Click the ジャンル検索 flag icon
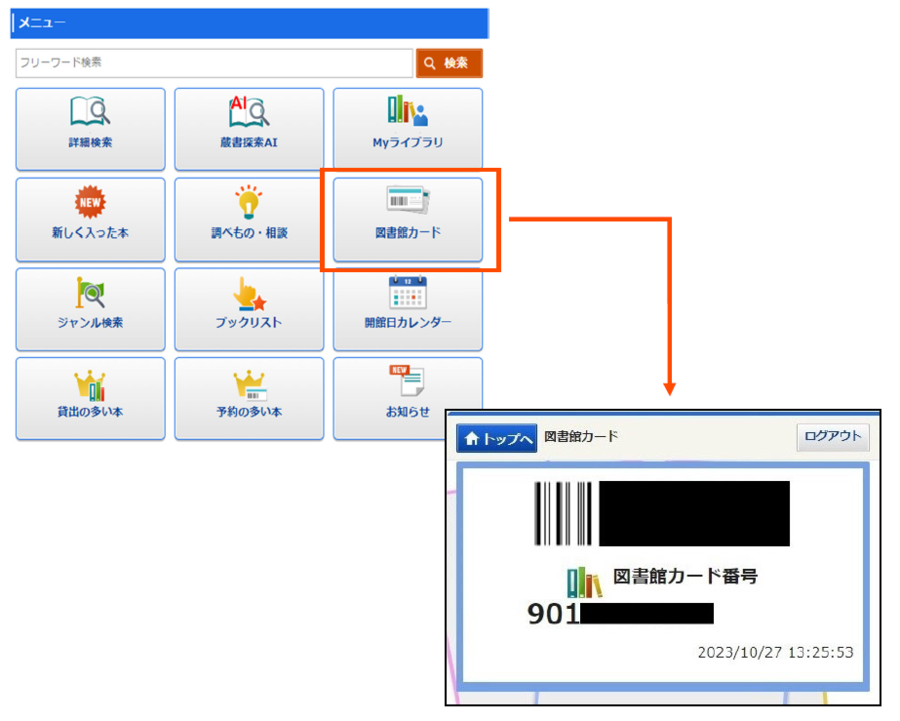 pos(90,292)
